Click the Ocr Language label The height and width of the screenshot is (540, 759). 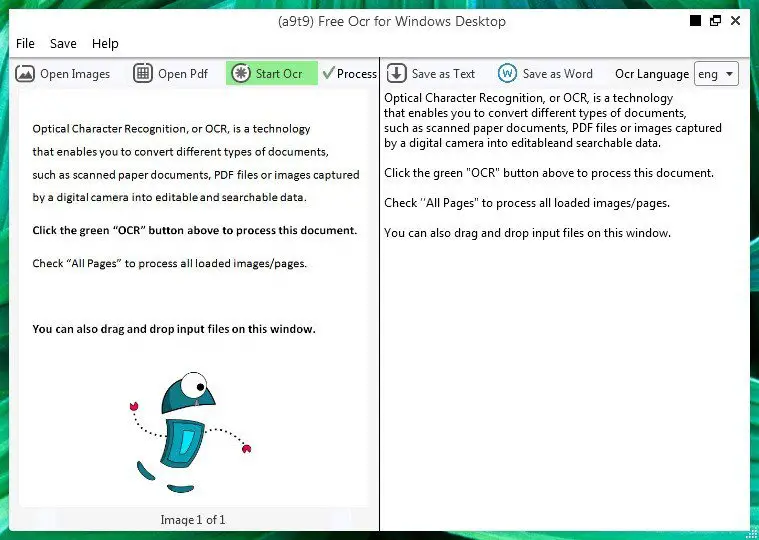click(x=652, y=74)
